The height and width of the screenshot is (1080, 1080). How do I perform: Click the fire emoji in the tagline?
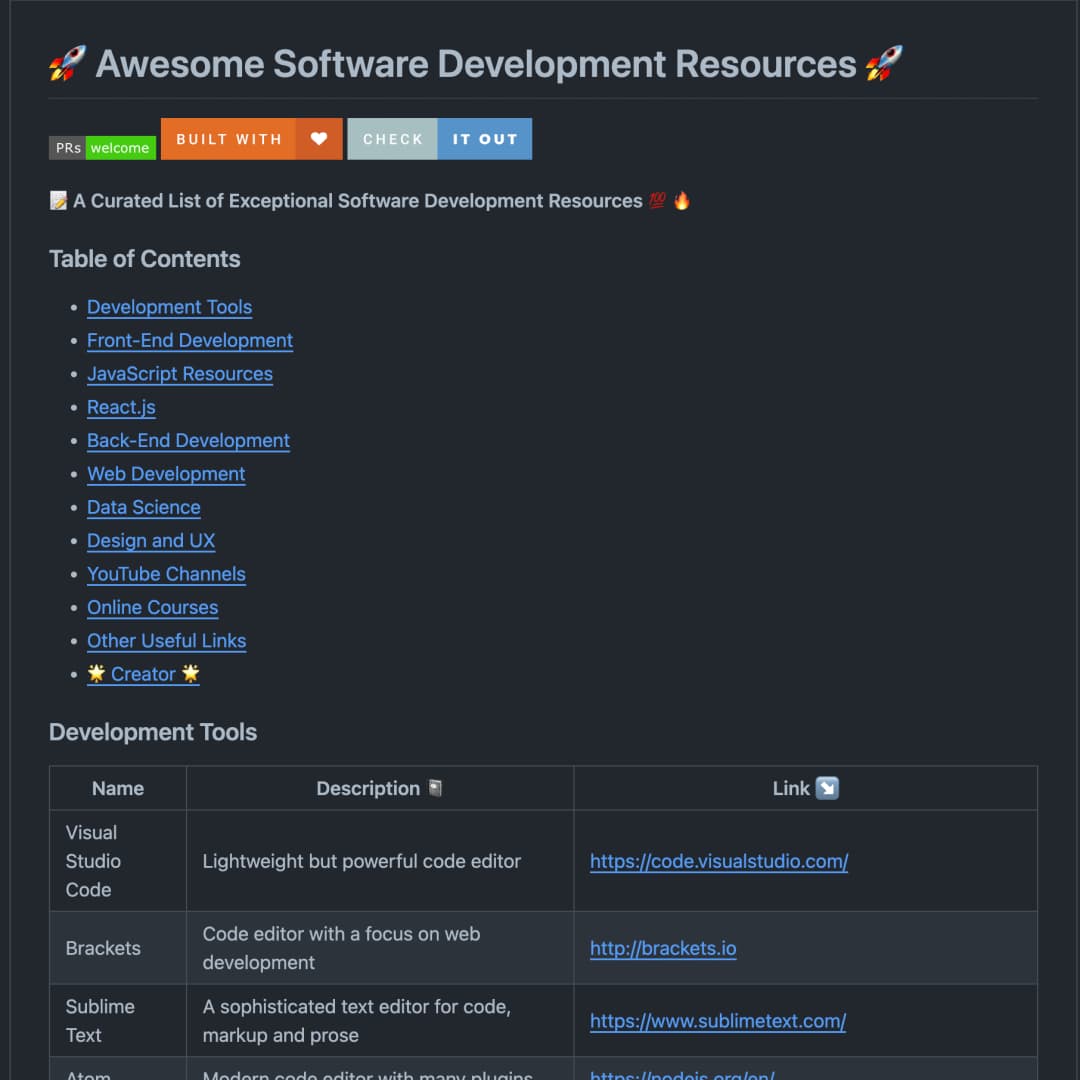coord(682,200)
